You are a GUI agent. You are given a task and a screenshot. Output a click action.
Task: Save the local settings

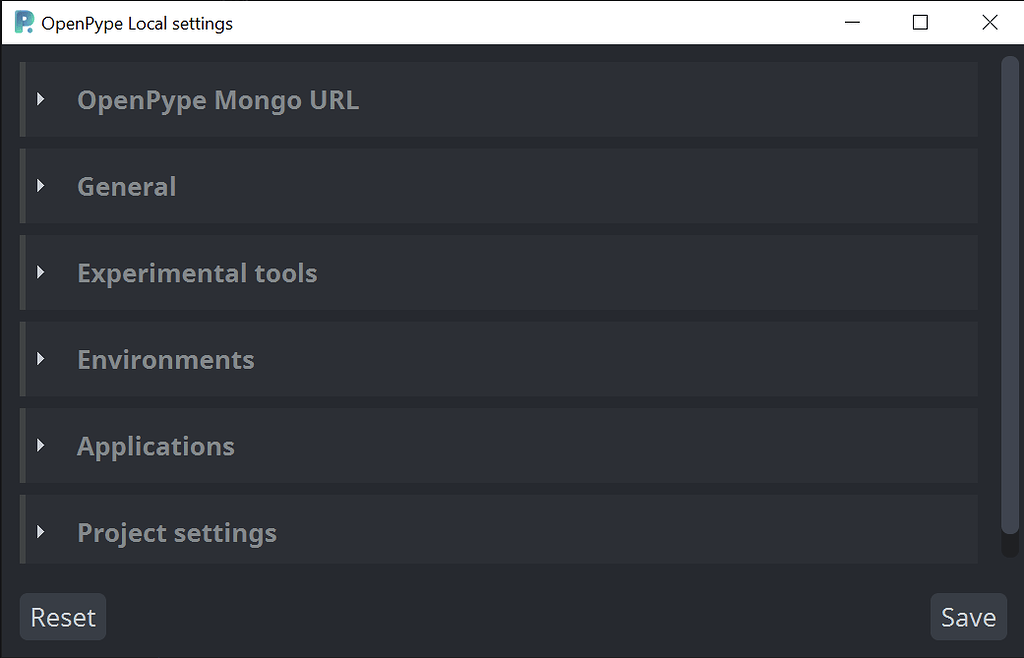pos(968,616)
